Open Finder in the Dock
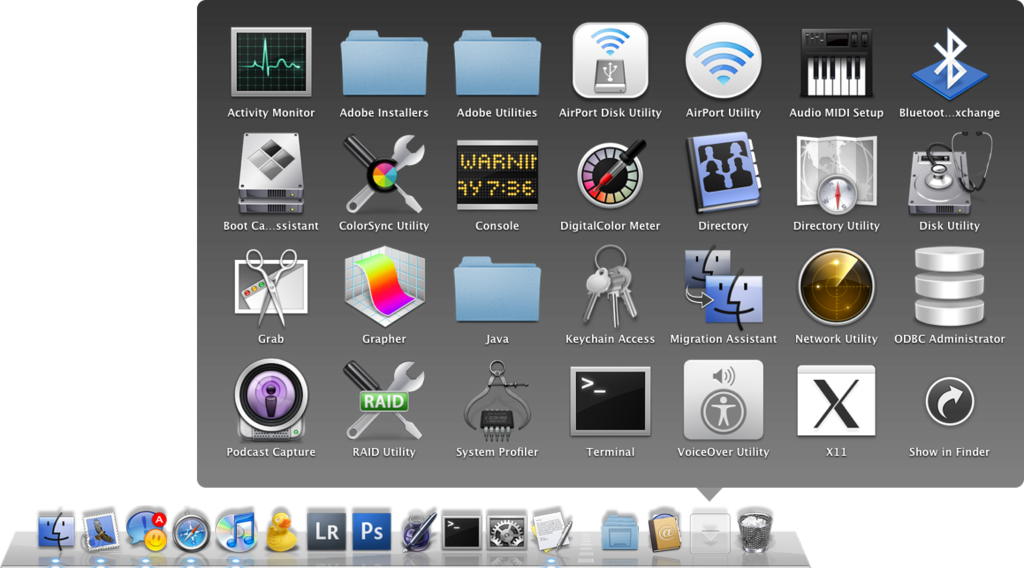The image size is (1024, 568). pos(56,531)
